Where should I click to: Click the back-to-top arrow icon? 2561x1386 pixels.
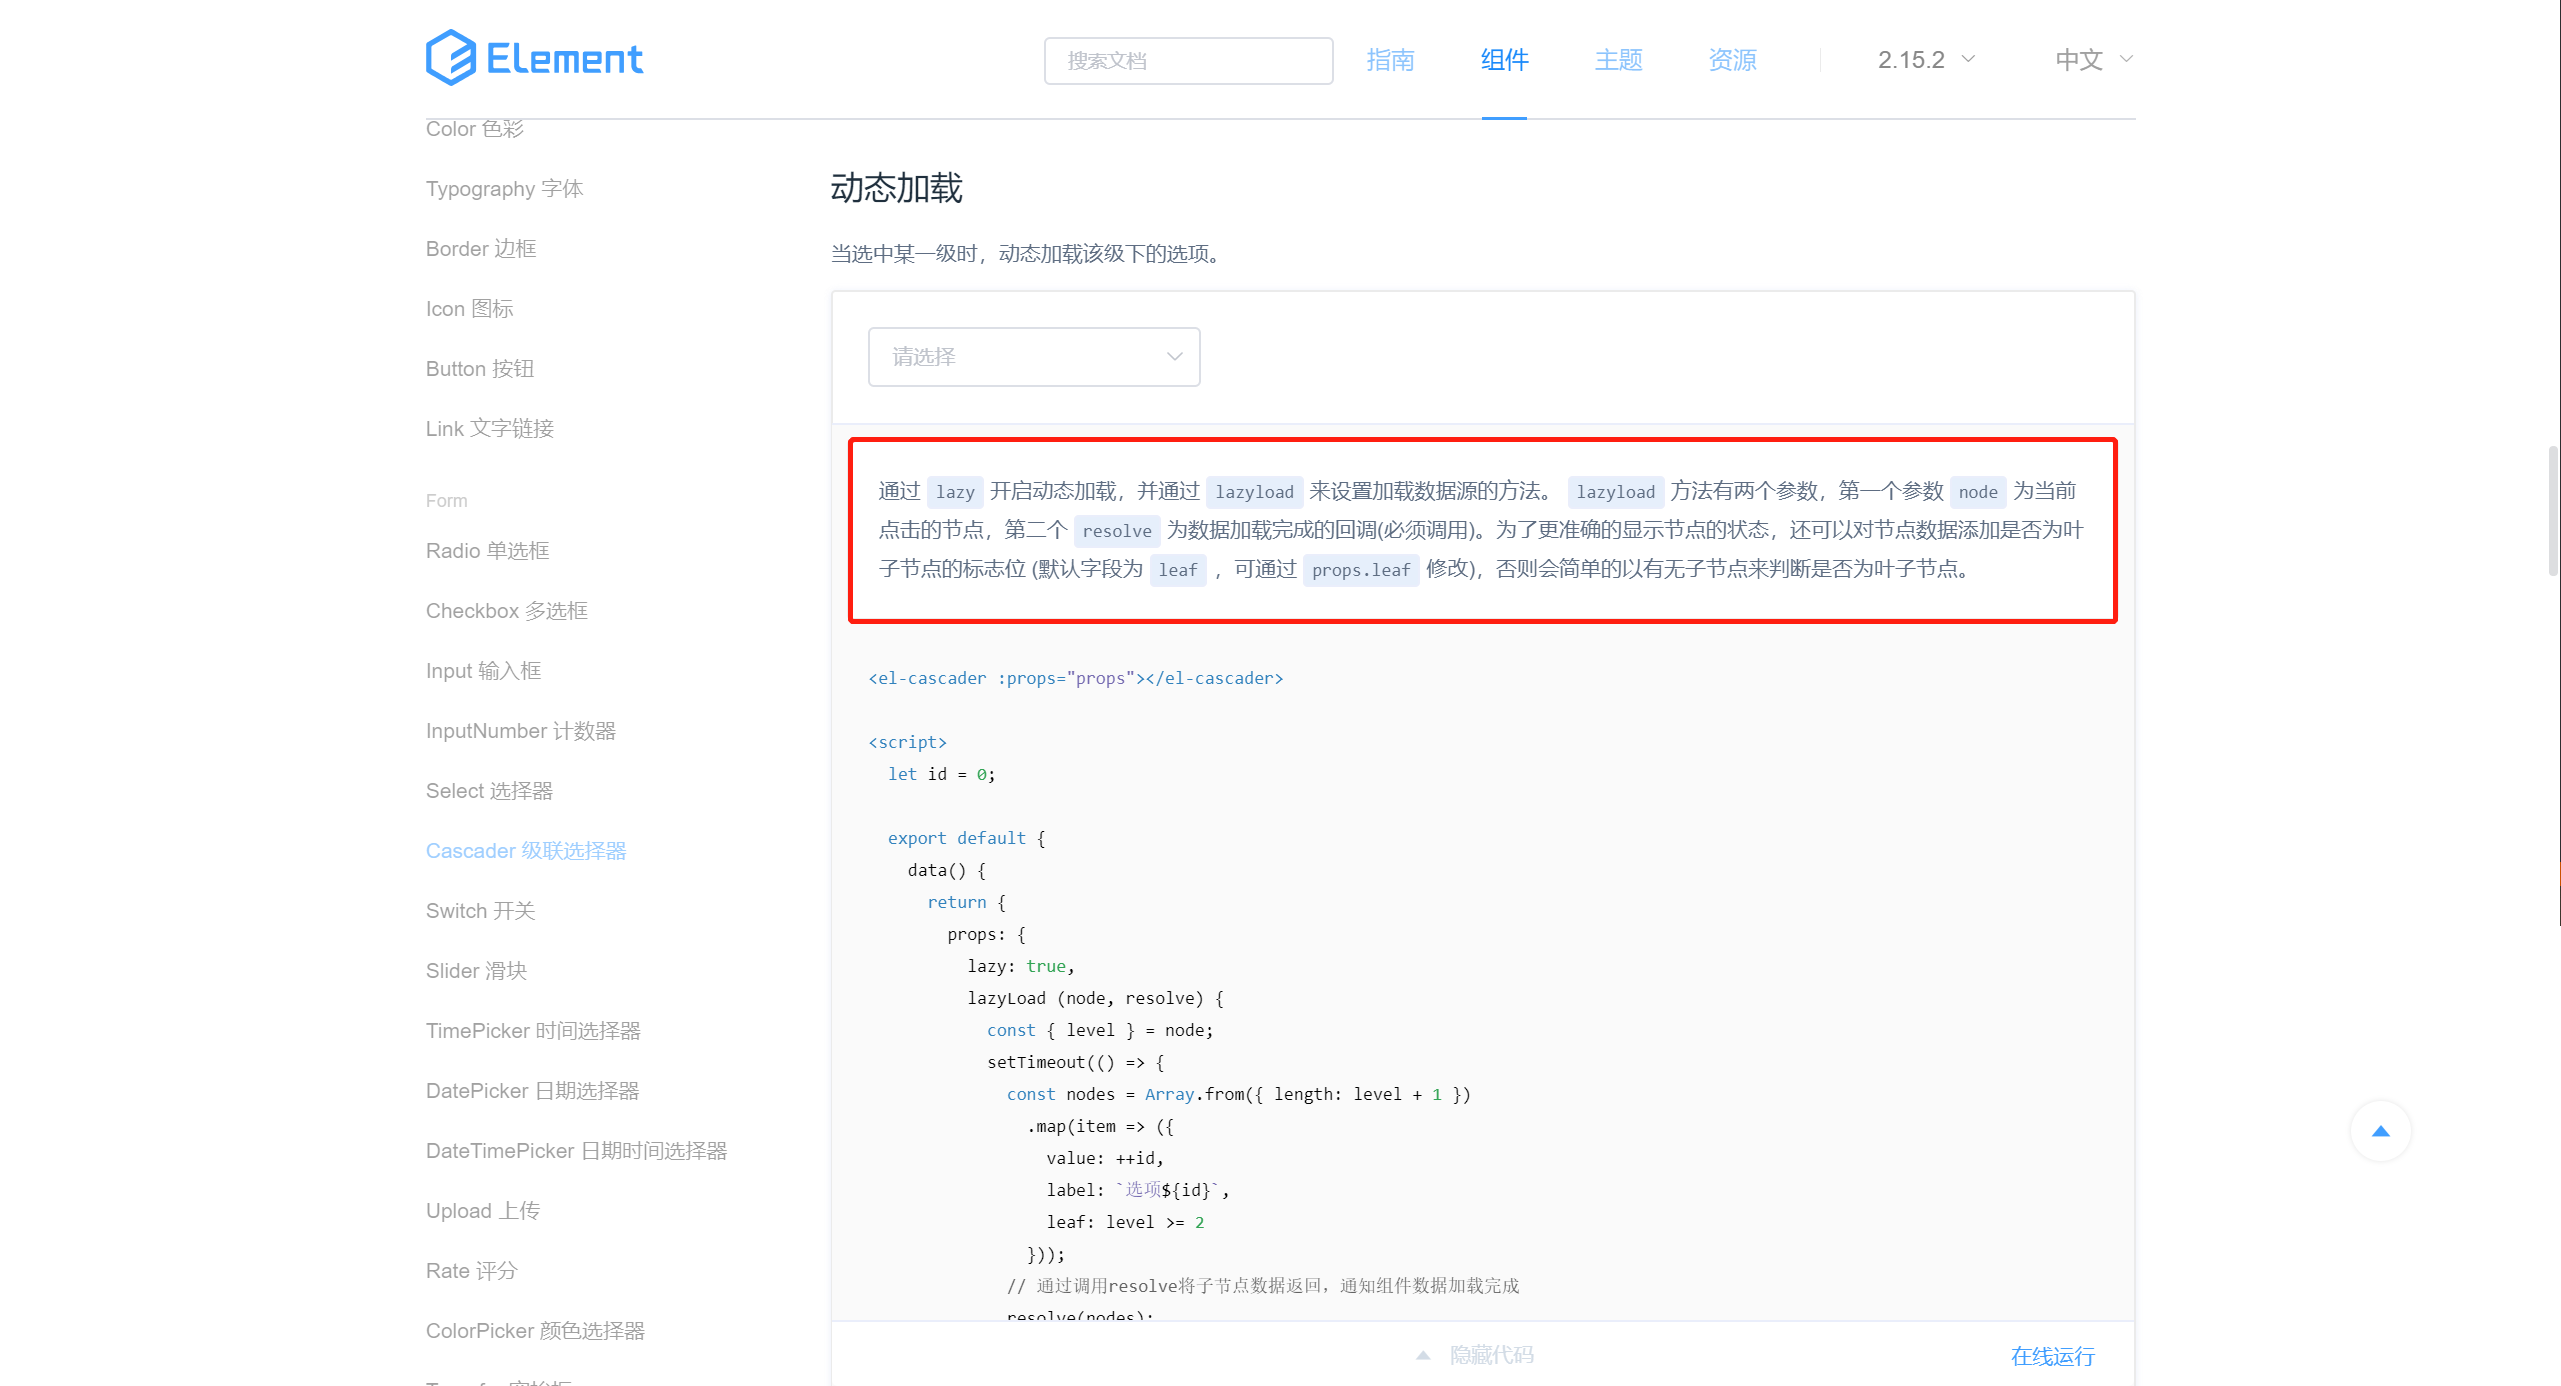pyautogui.click(x=2380, y=1131)
